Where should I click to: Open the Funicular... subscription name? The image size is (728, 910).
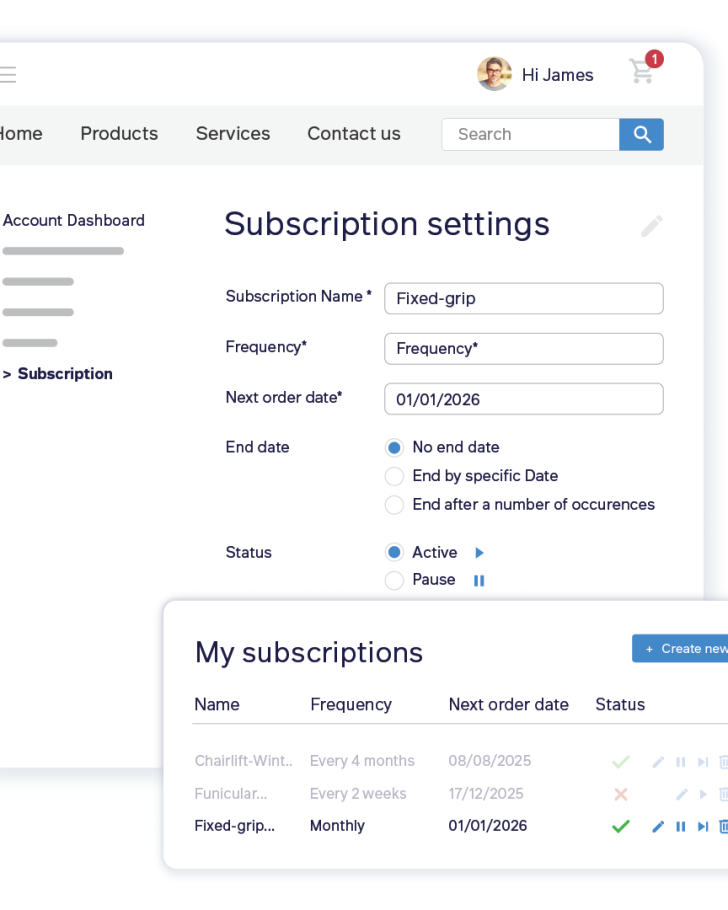(x=231, y=793)
